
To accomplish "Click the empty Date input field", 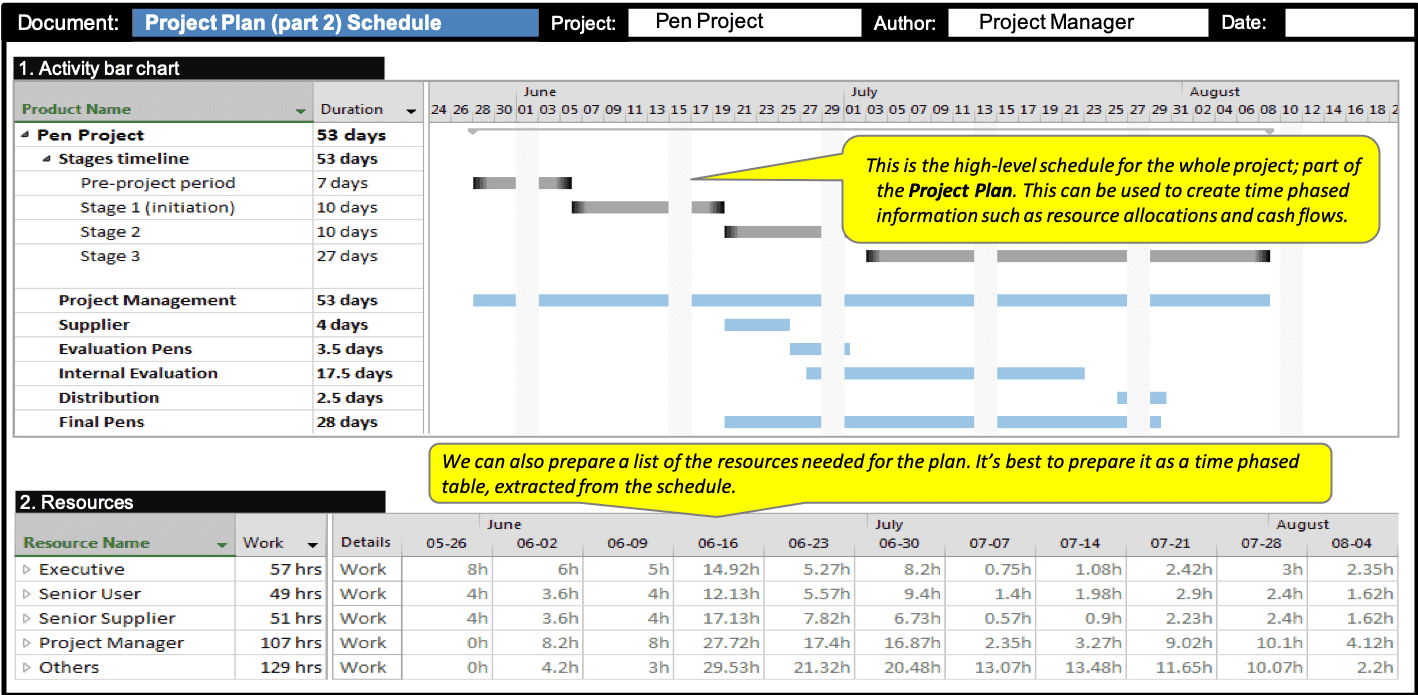I will (1349, 22).
